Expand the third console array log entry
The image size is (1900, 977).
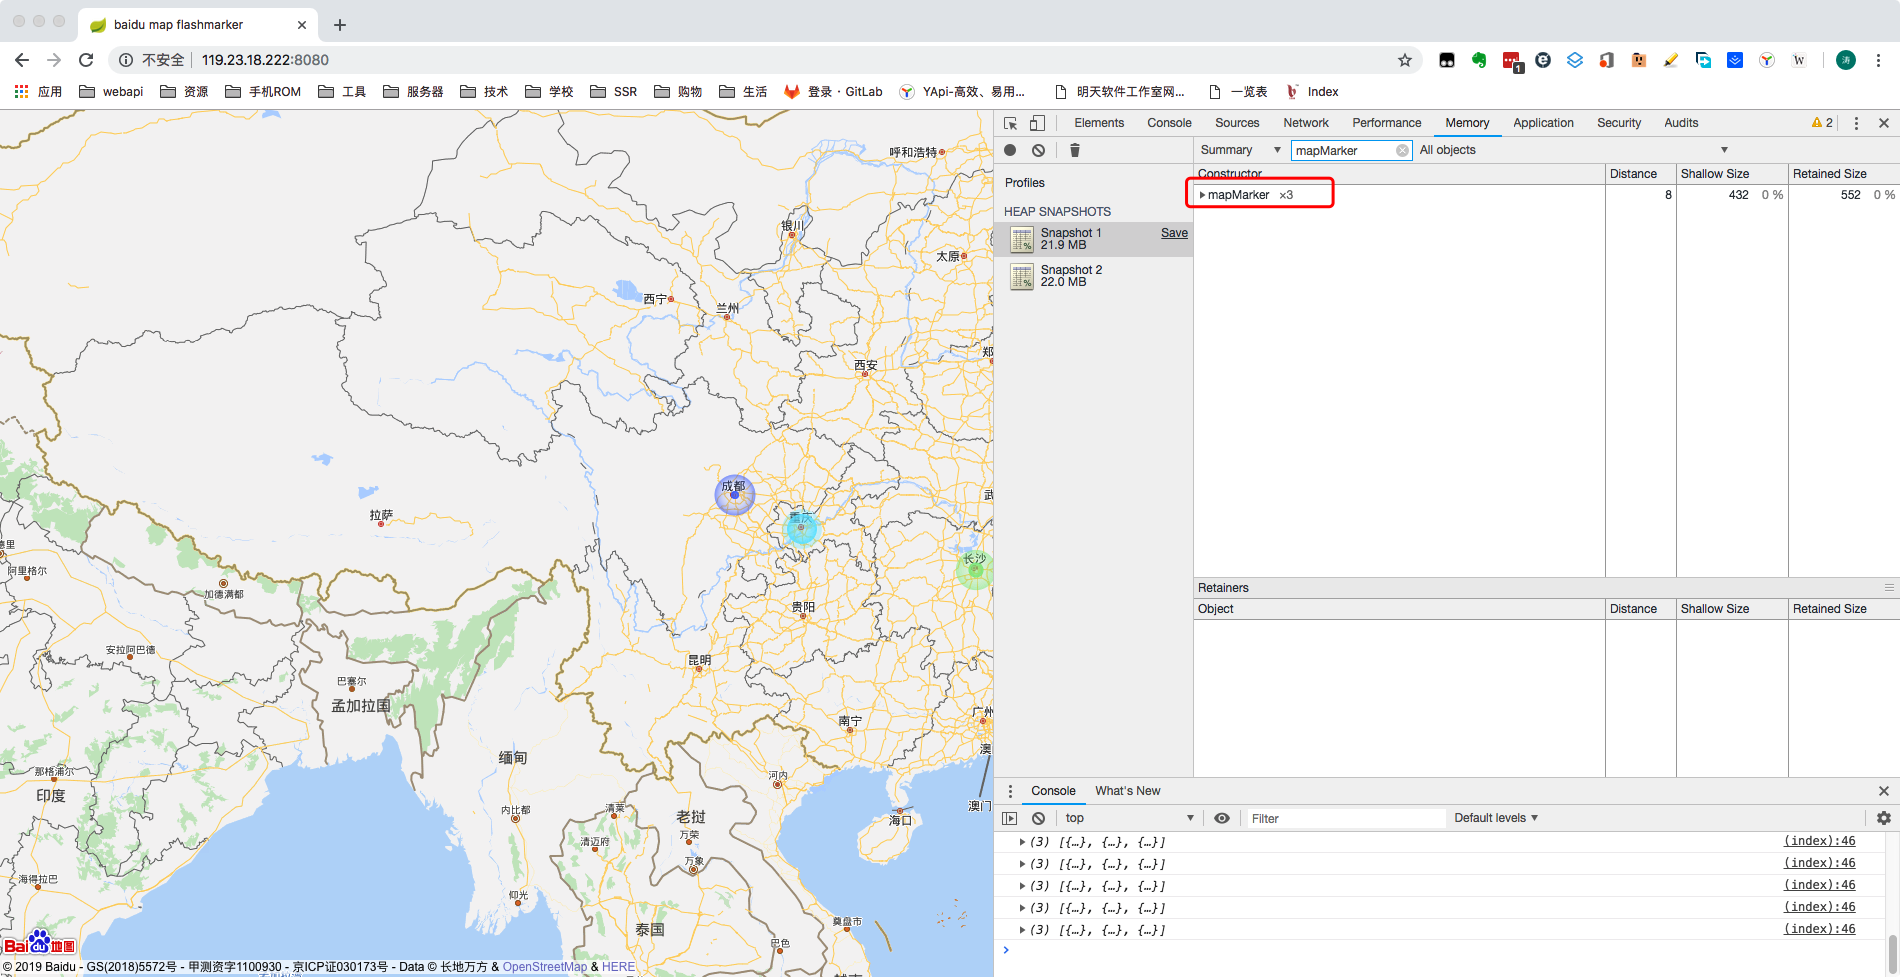[x=1022, y=886]
